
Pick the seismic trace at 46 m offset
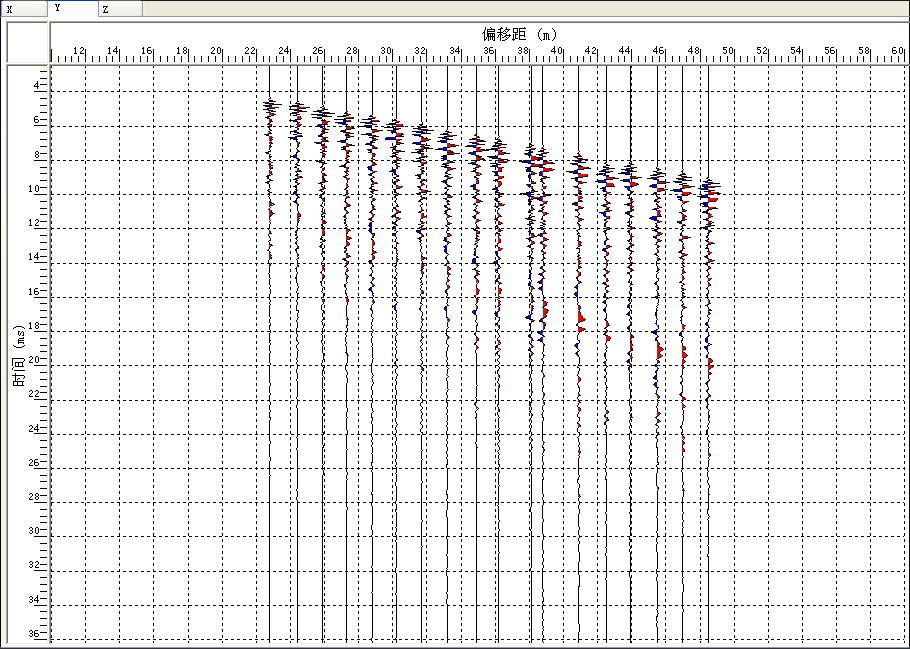tap(657, 300)
